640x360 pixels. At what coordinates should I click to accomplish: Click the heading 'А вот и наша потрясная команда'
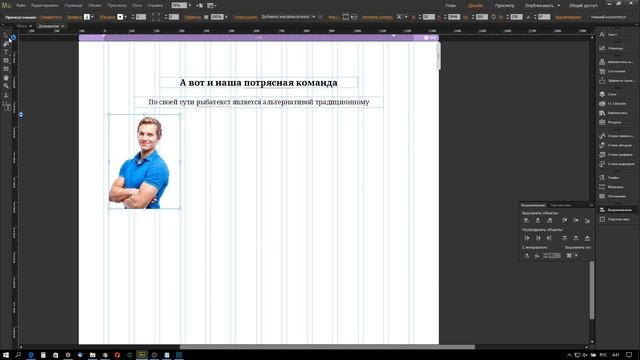point(258,82)
